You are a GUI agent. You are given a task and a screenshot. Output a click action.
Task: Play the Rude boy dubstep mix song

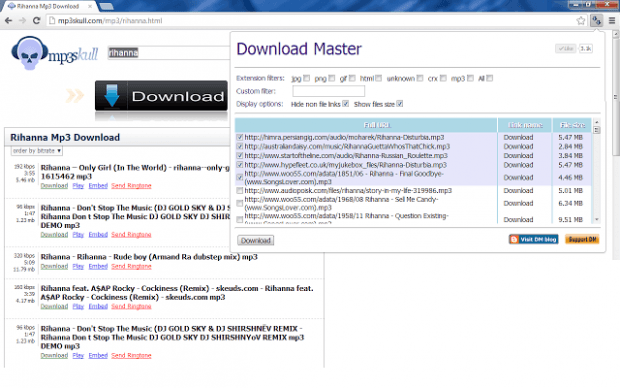coord(78,266)
